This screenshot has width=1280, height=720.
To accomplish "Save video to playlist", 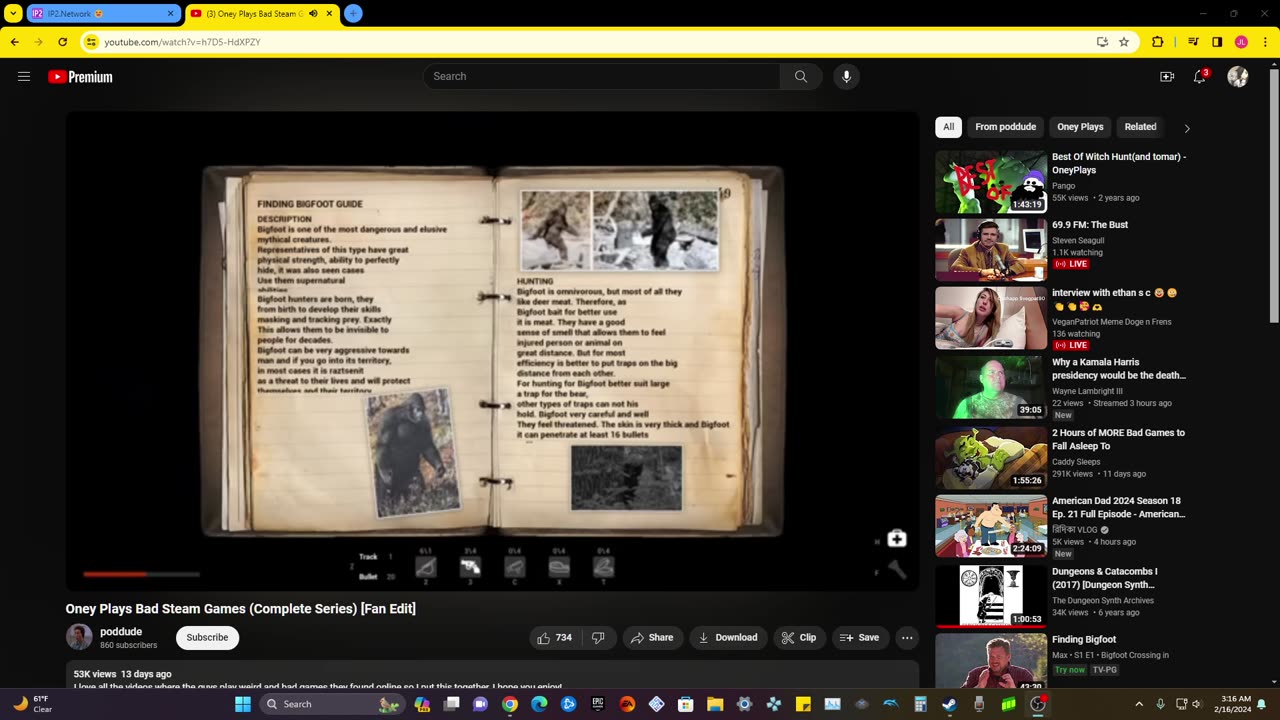I will (860, 638).
